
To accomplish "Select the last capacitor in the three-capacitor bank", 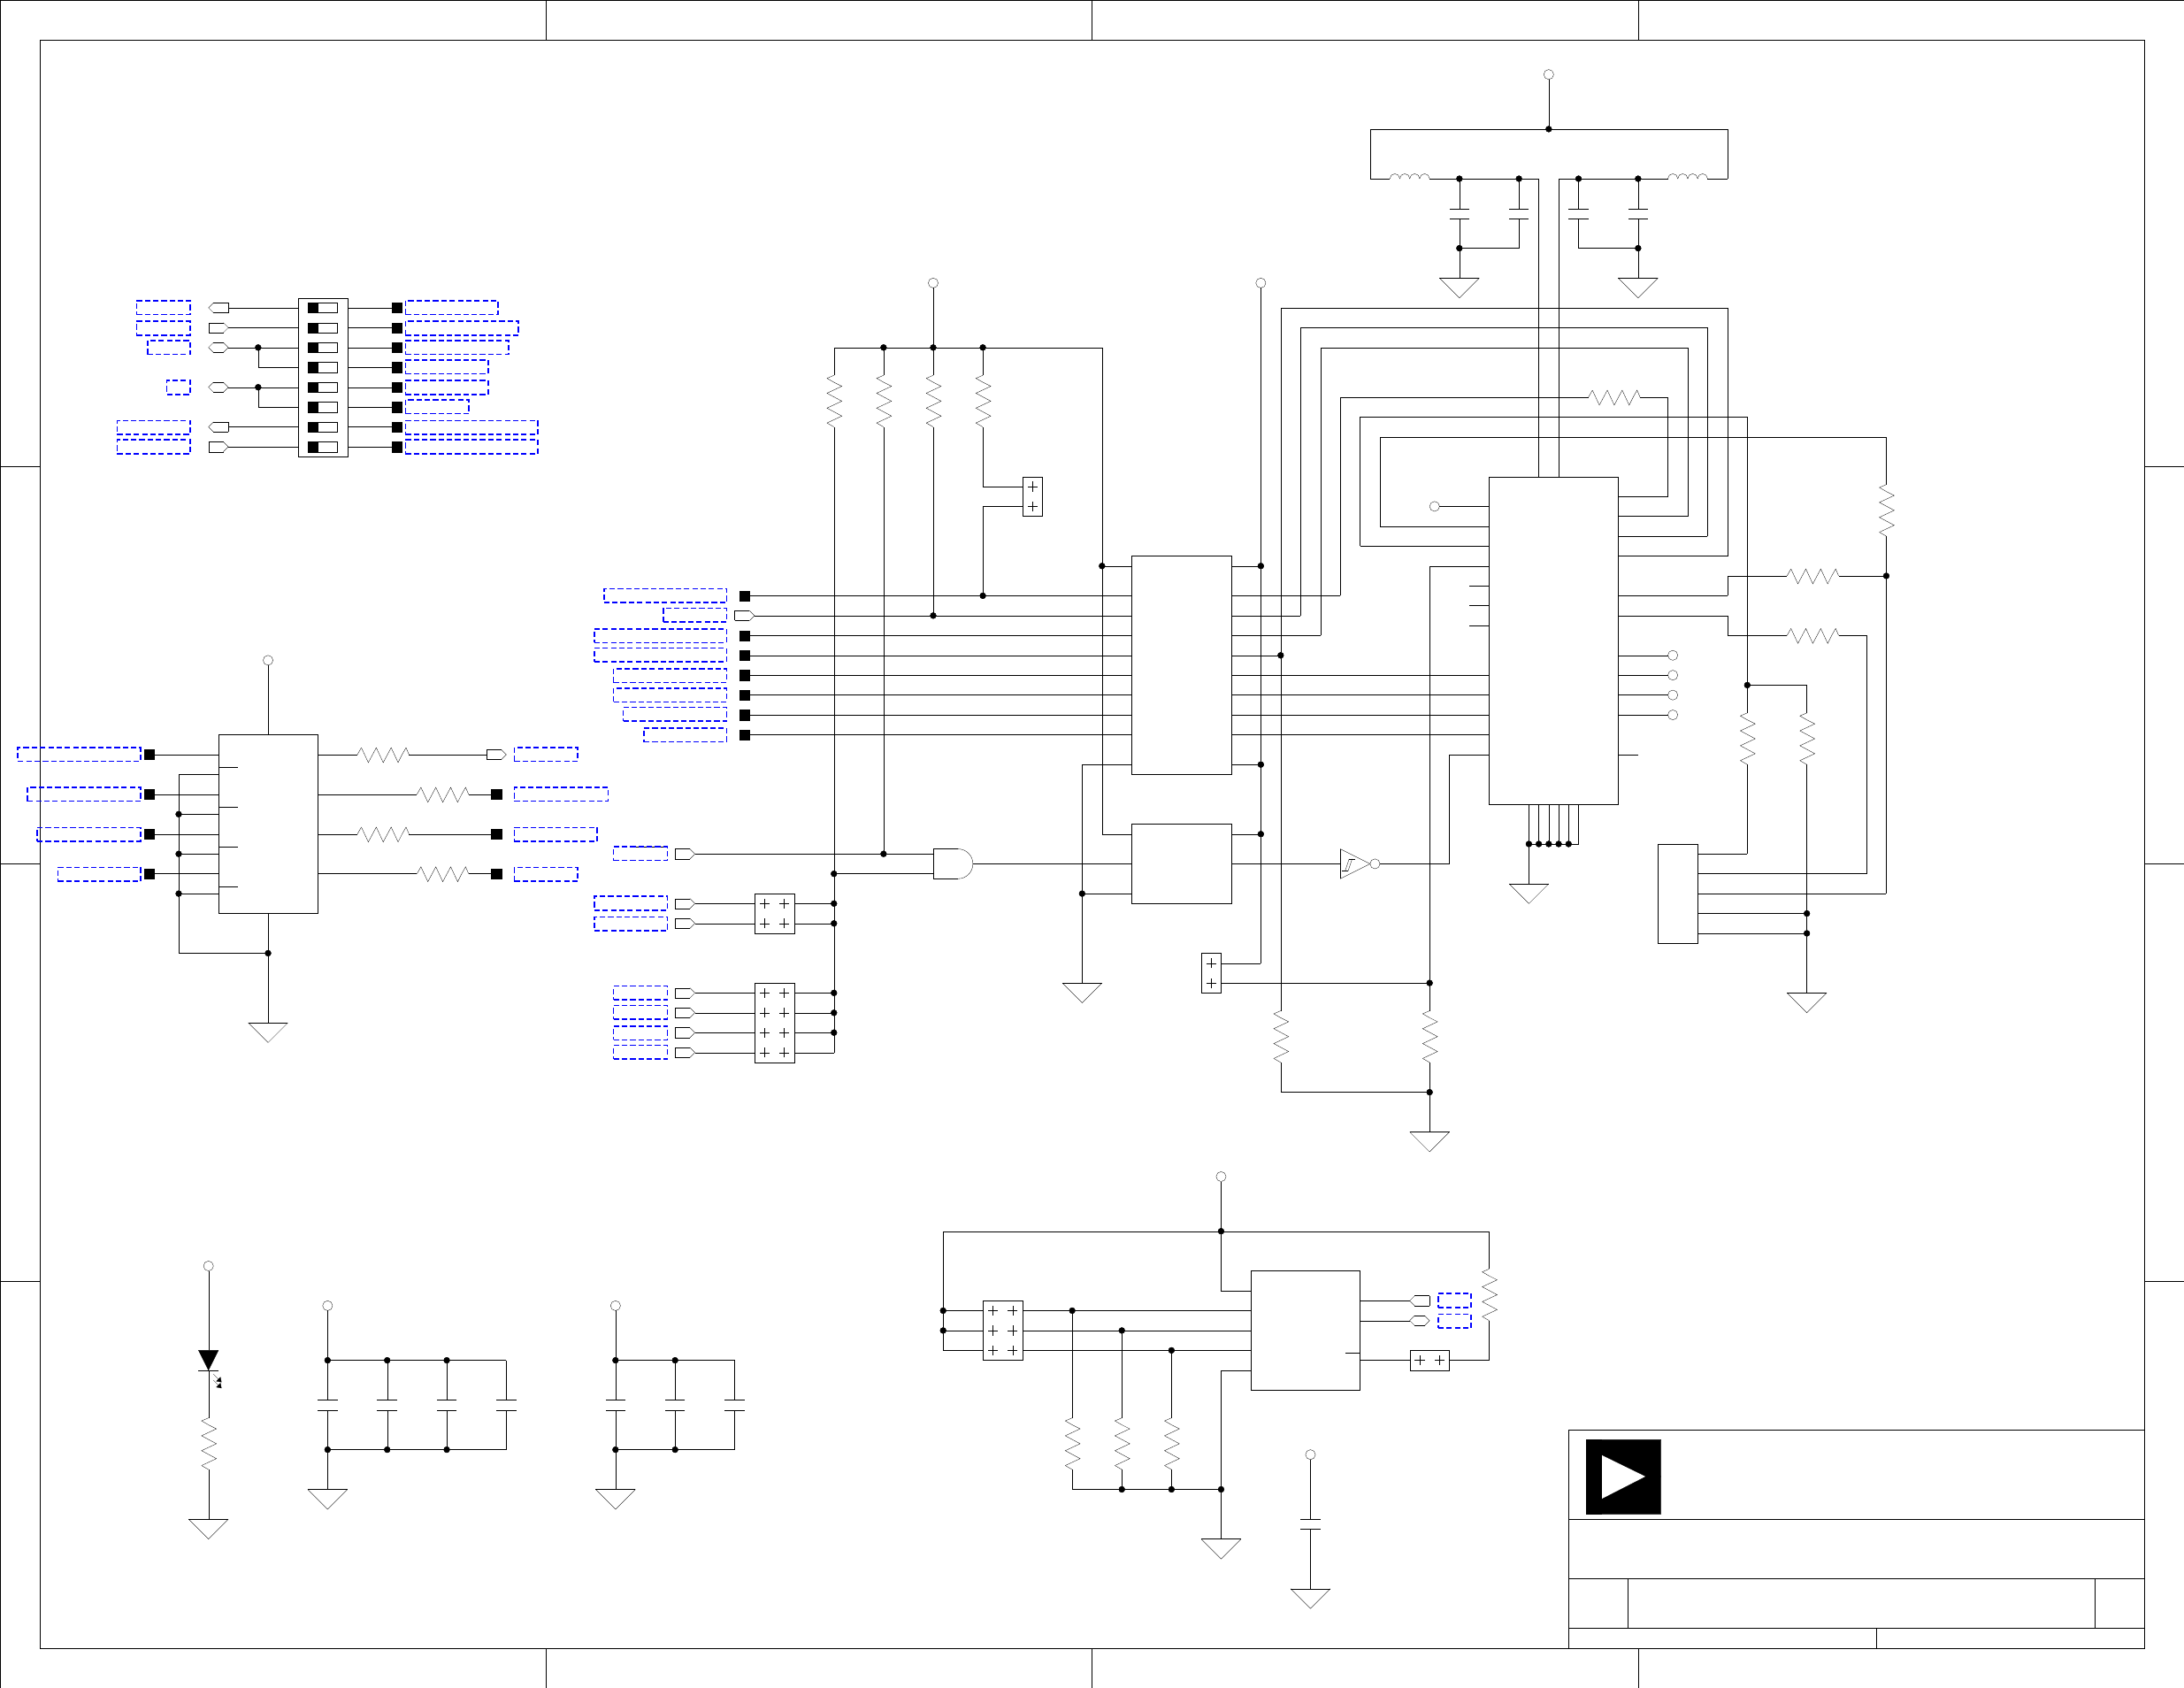I will tap(735, 1405).
